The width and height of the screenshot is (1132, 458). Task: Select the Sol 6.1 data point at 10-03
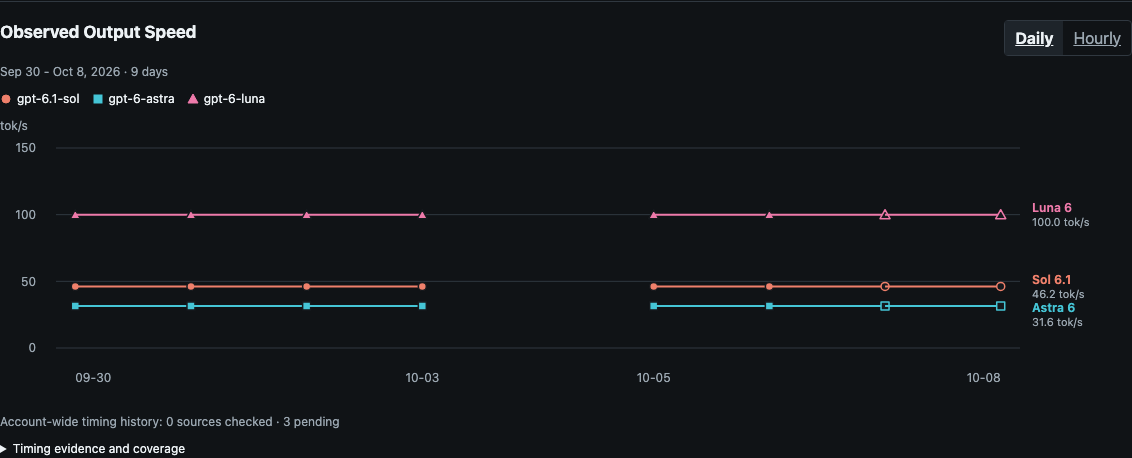click(x=422, y=287)
